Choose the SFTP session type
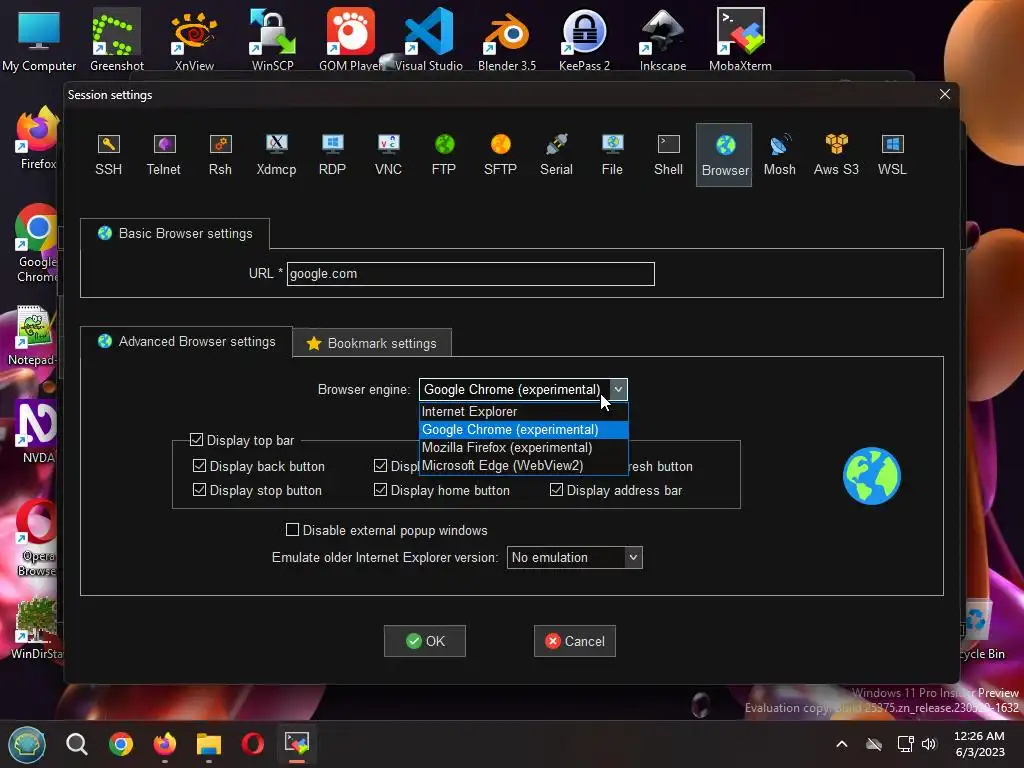Screen dimensions: 1024x768 (x=500, y=155)
